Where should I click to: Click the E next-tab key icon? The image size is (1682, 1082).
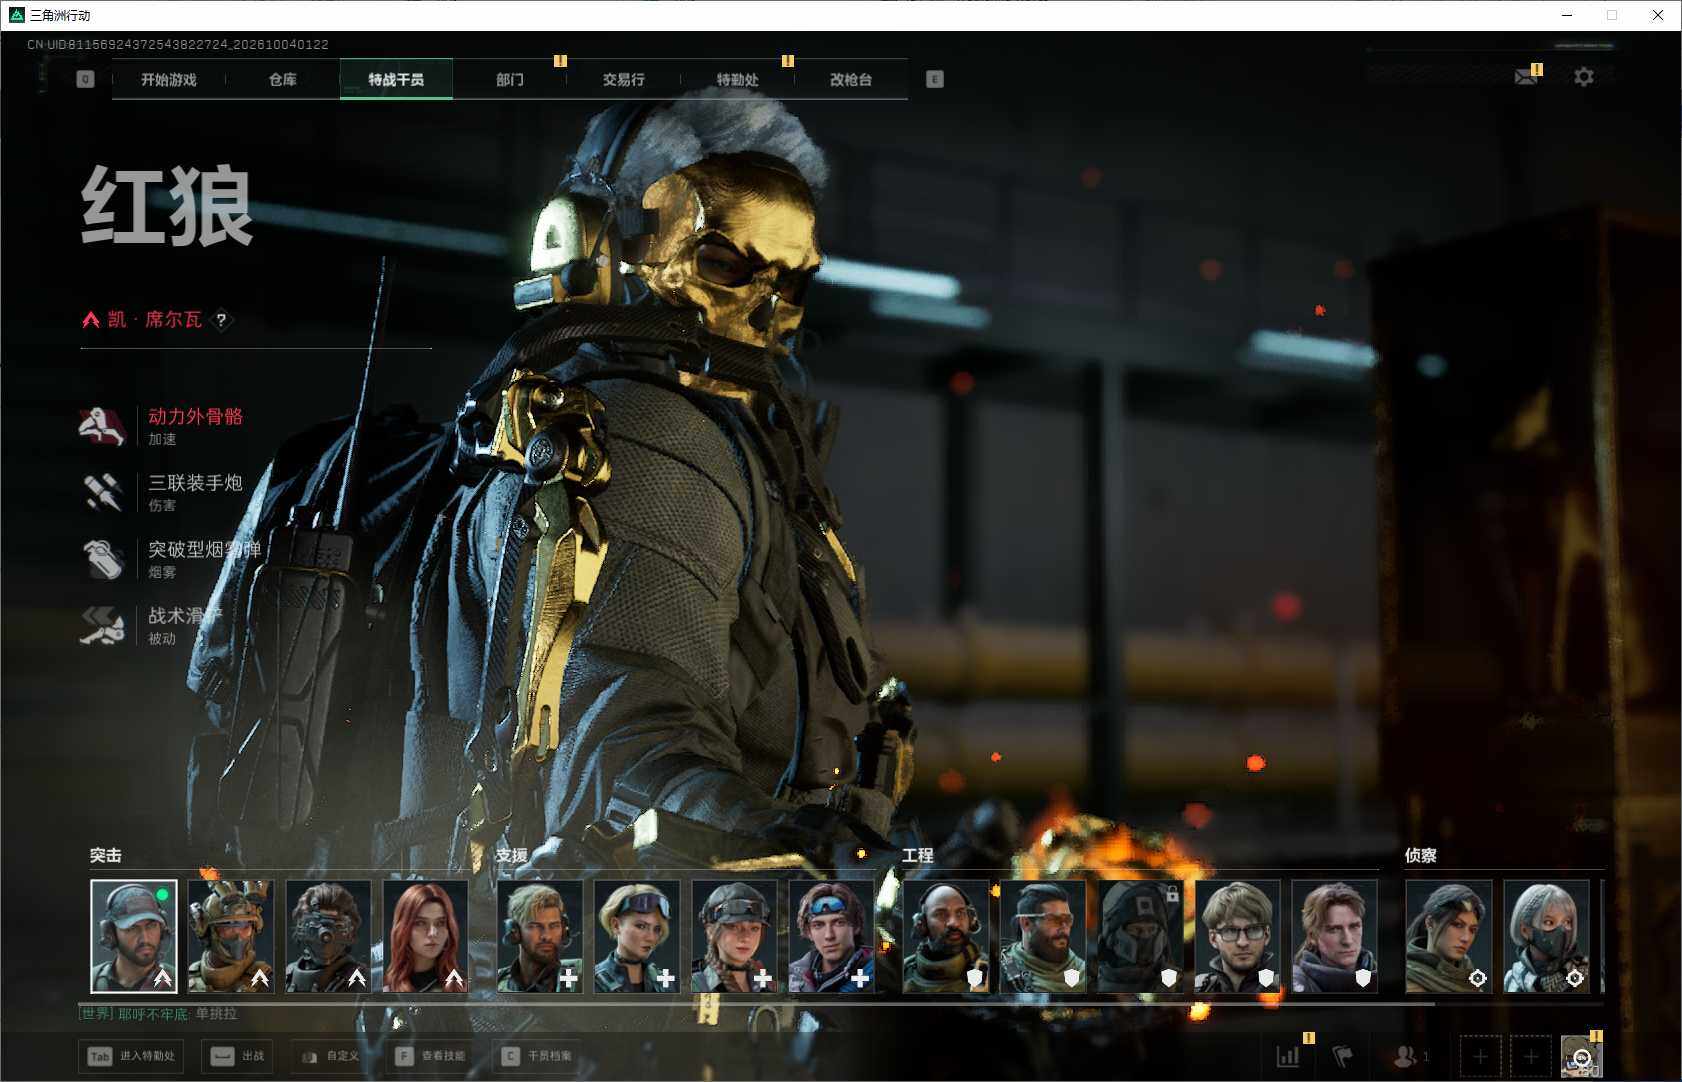935,79
